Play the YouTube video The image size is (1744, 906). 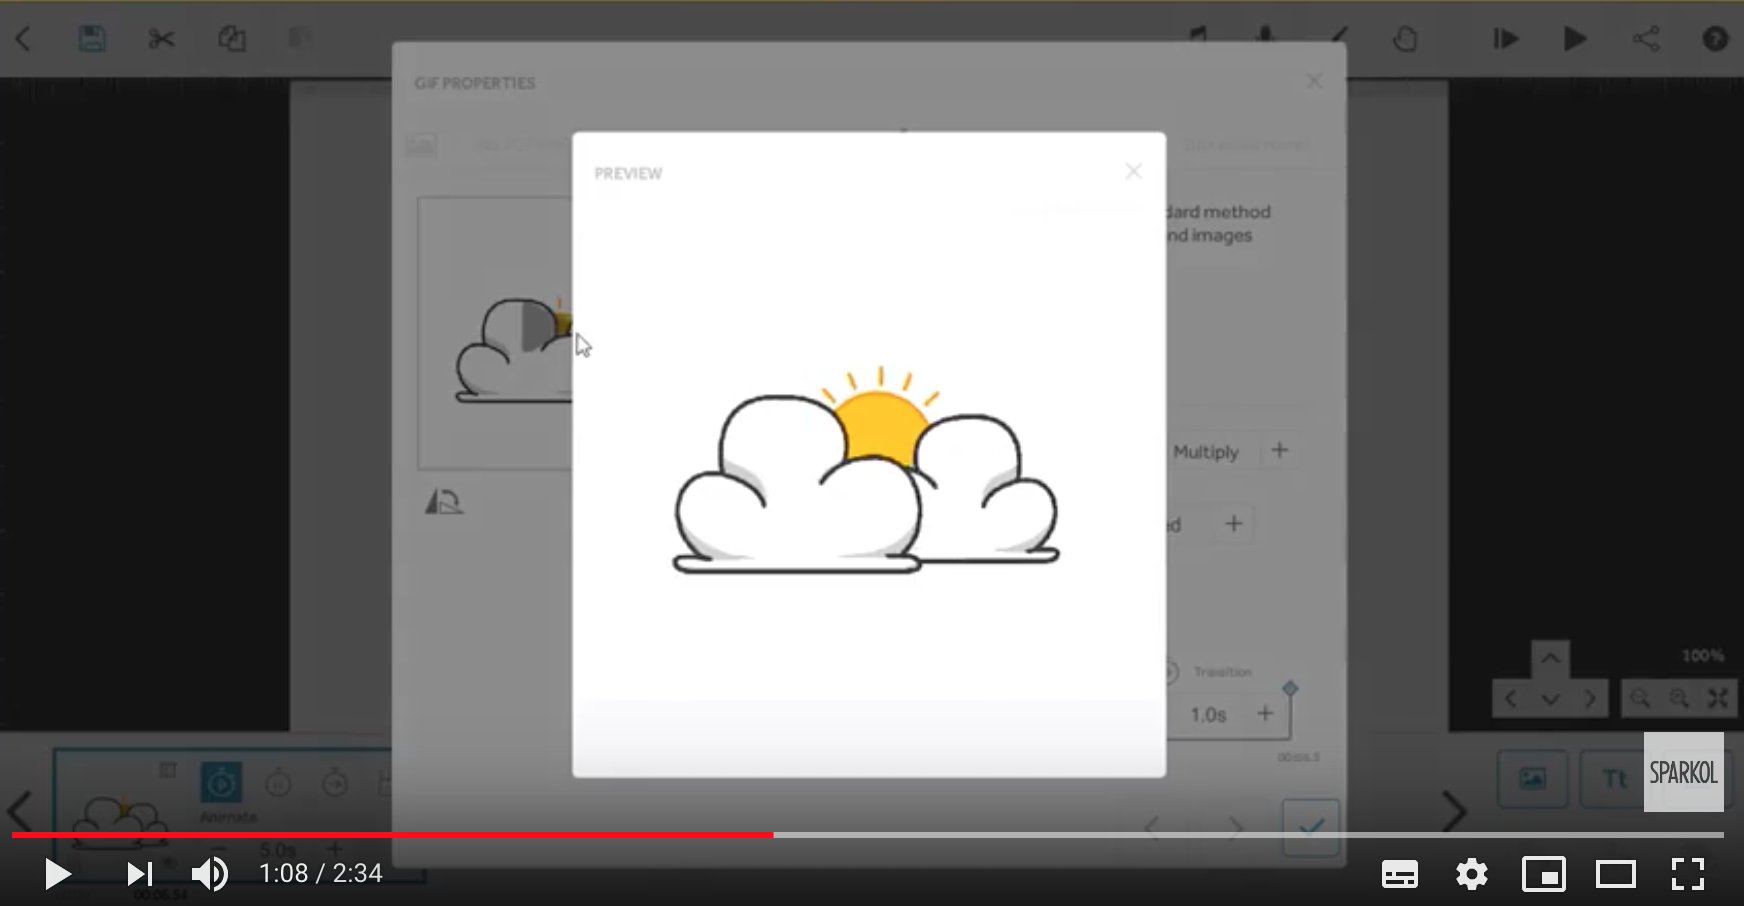click(x=57, y=874)
